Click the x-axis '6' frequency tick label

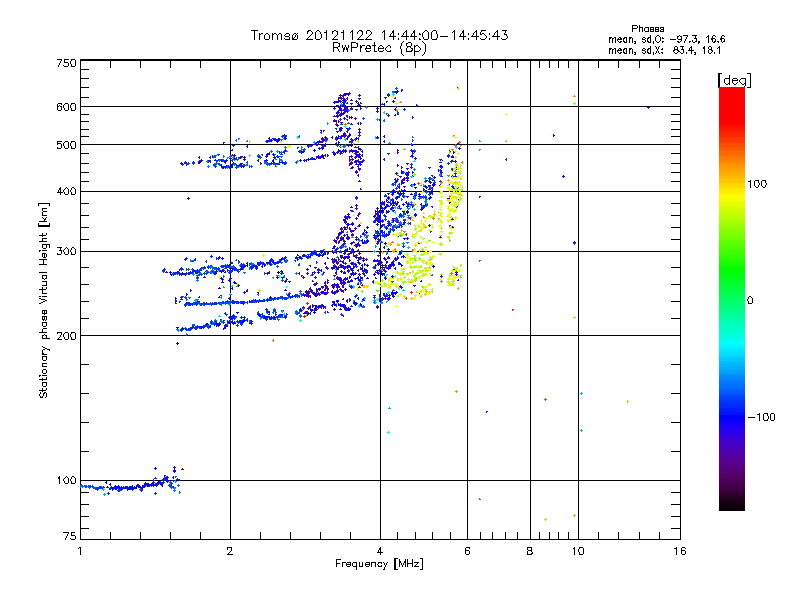[x=467, y=551]
